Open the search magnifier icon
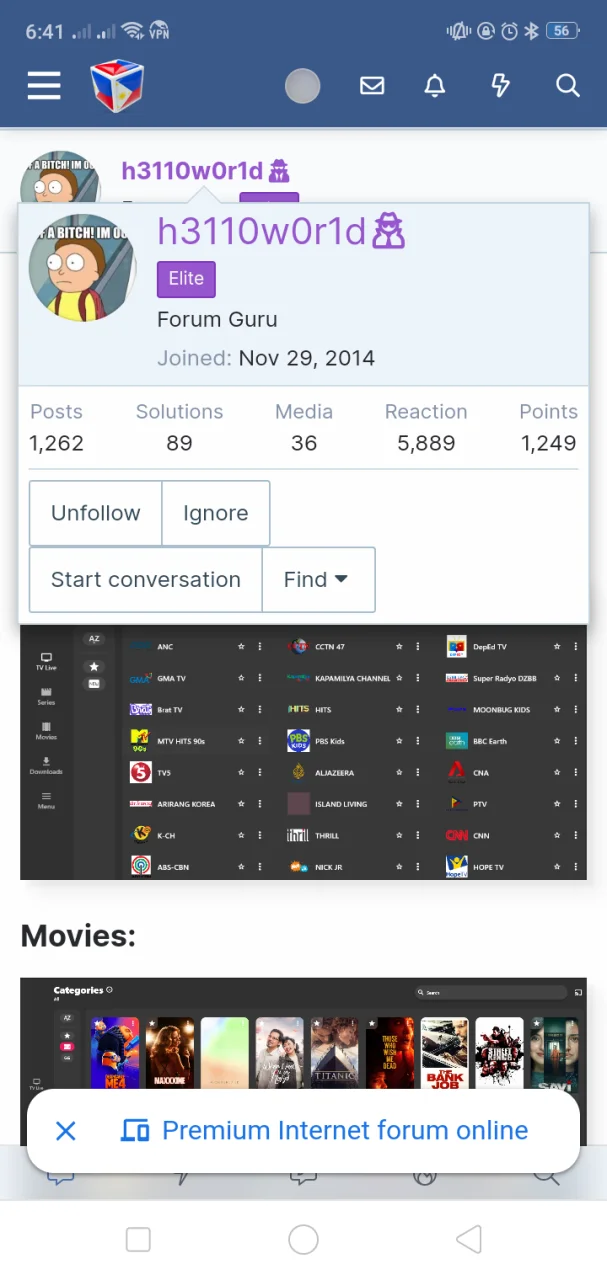The height and width of the screenshot is (1280, 607). tap(568, 86)
